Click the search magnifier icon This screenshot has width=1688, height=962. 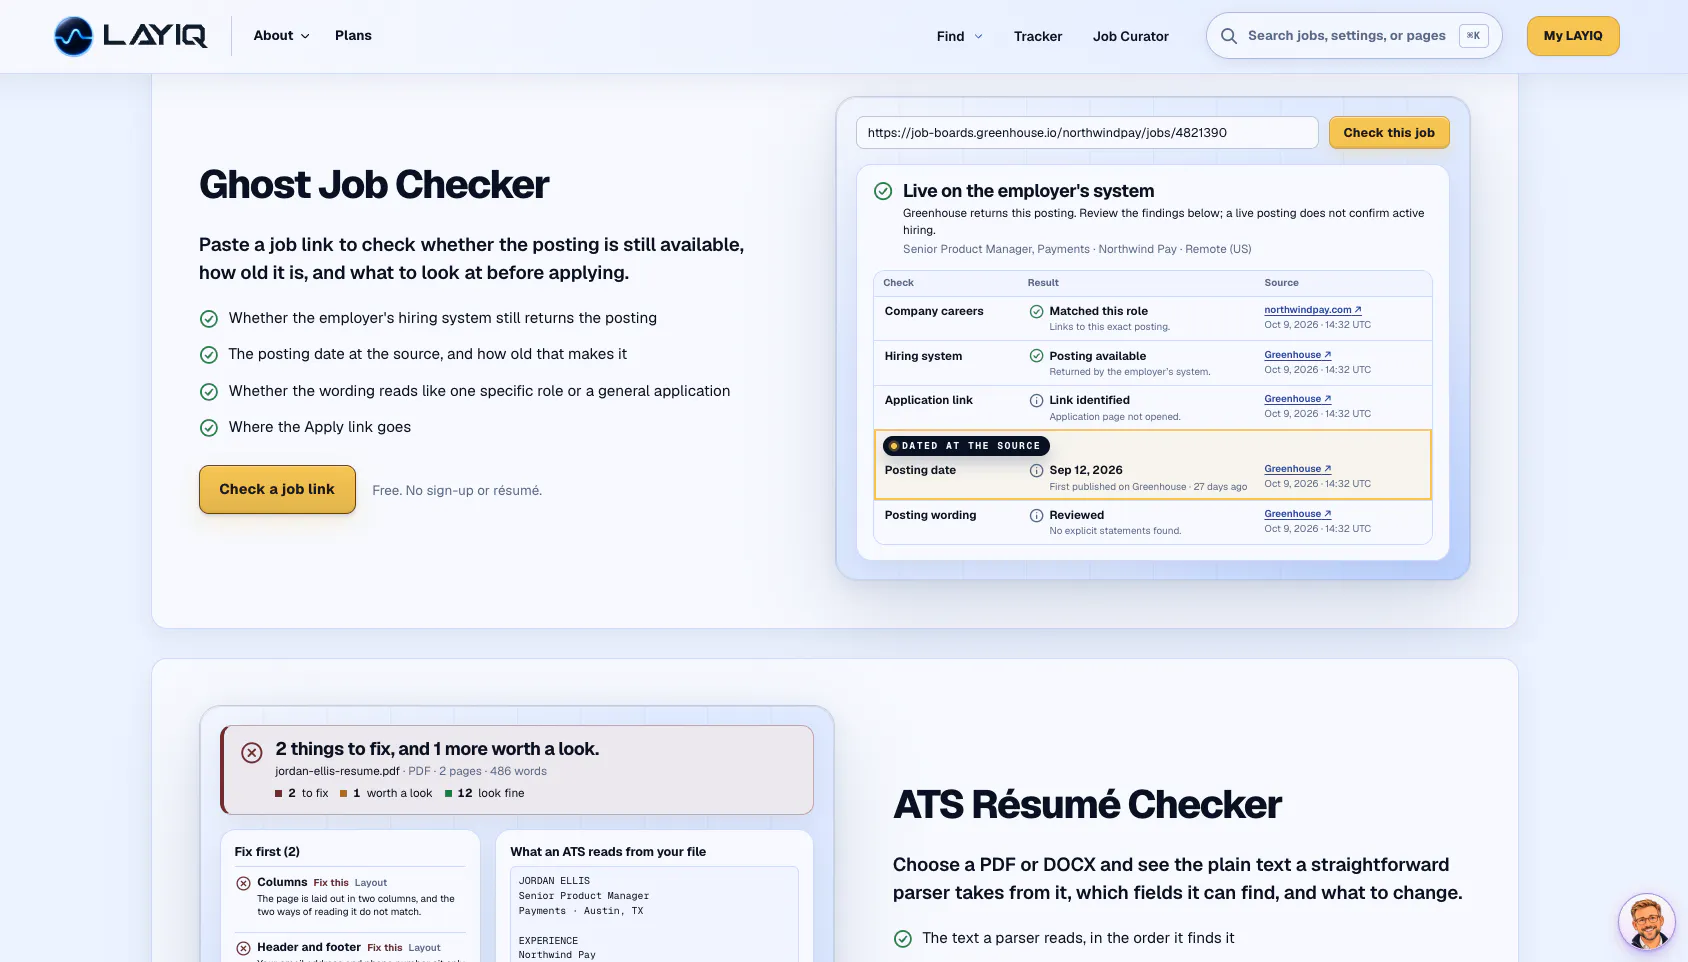coord(1228,36)
